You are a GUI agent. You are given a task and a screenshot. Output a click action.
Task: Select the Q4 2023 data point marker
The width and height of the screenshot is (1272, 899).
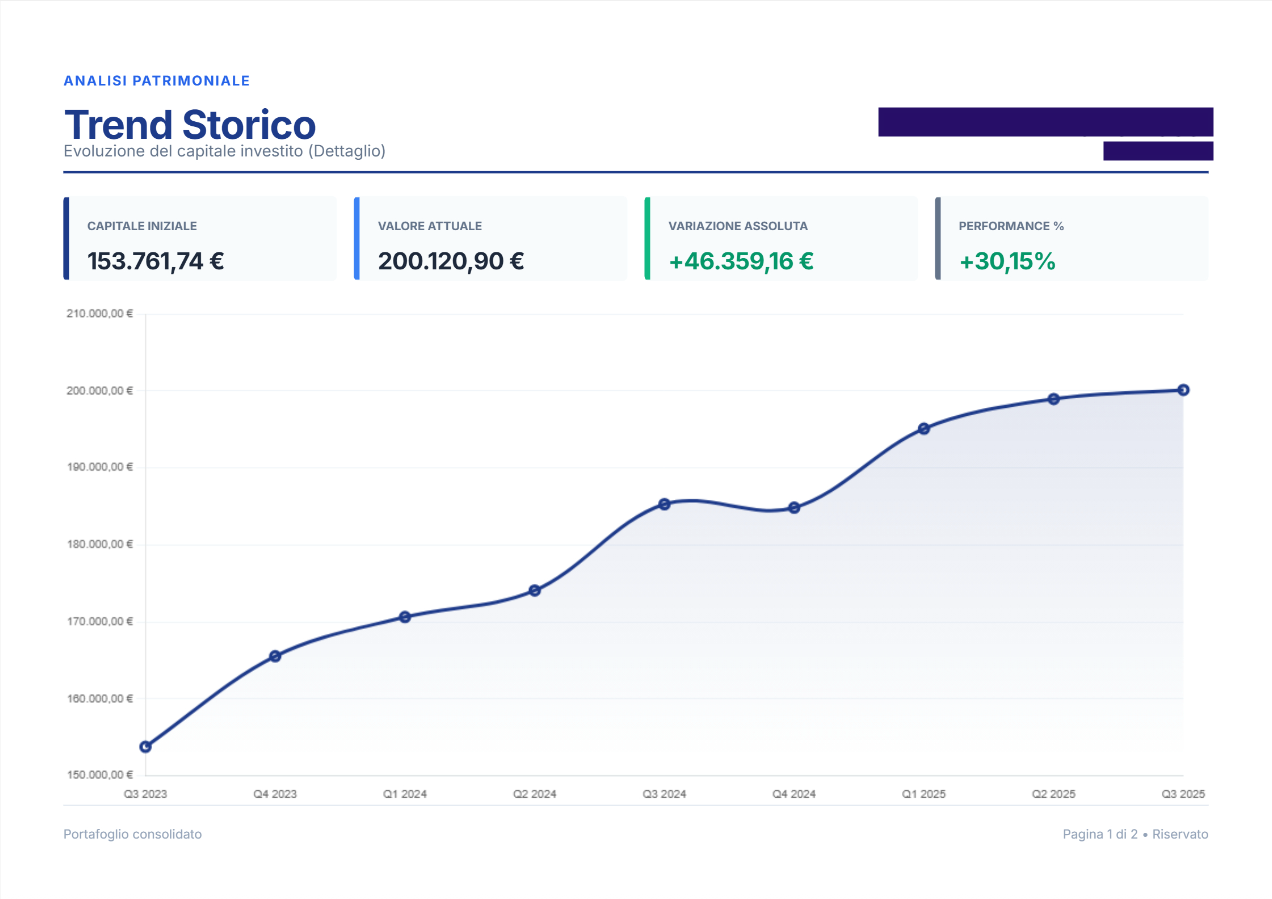pos(275,656)
